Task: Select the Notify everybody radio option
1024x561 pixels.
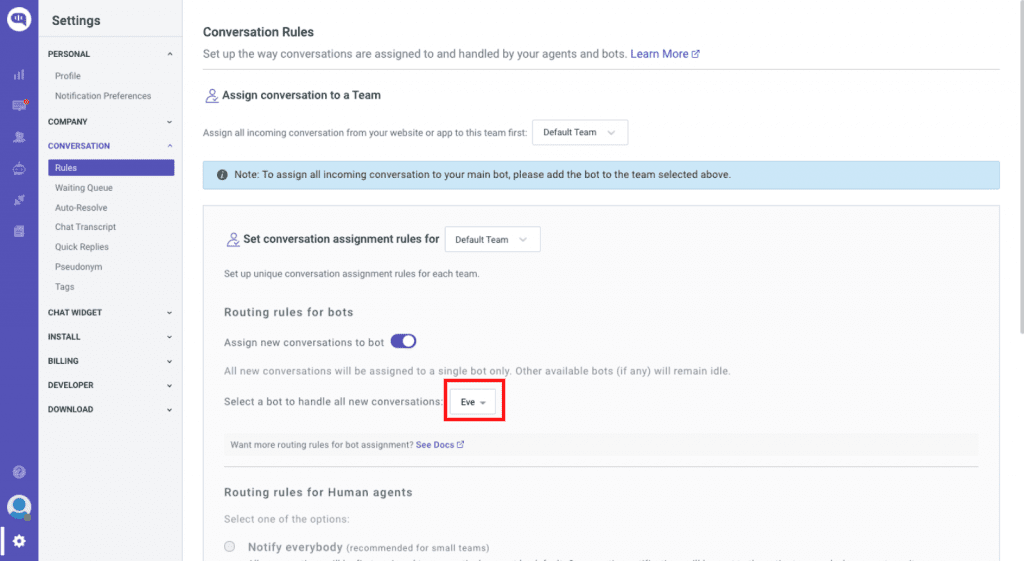Action: pos(230,547)
